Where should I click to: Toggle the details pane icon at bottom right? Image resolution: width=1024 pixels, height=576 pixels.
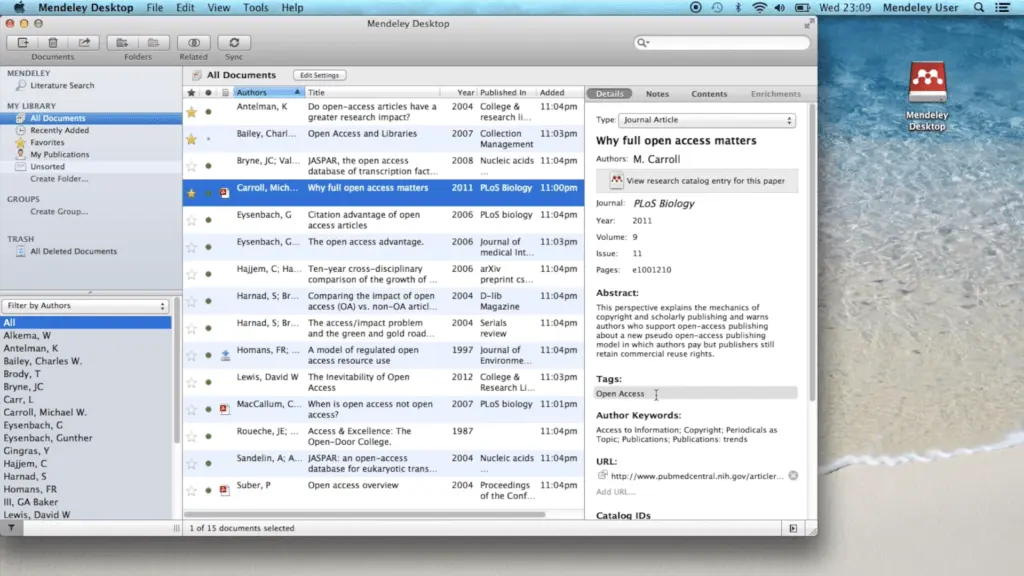coord(793,528)
